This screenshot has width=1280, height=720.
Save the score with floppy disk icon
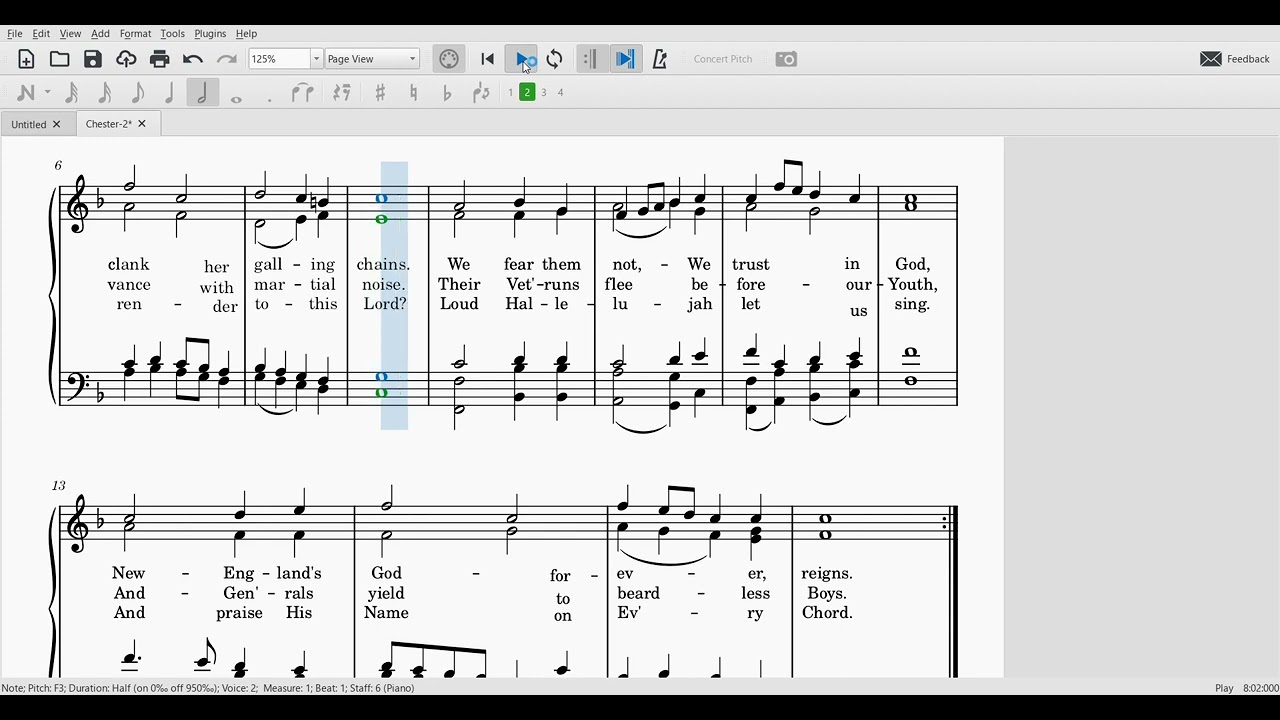tap(93, 59)
